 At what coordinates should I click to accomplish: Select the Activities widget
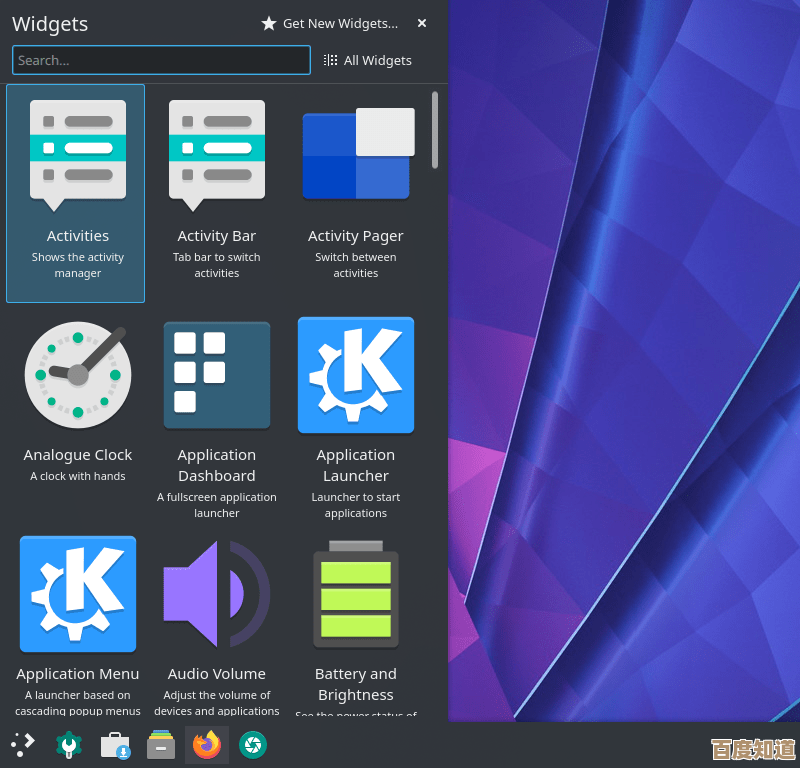pyautogui.click(x=77, y=193)
